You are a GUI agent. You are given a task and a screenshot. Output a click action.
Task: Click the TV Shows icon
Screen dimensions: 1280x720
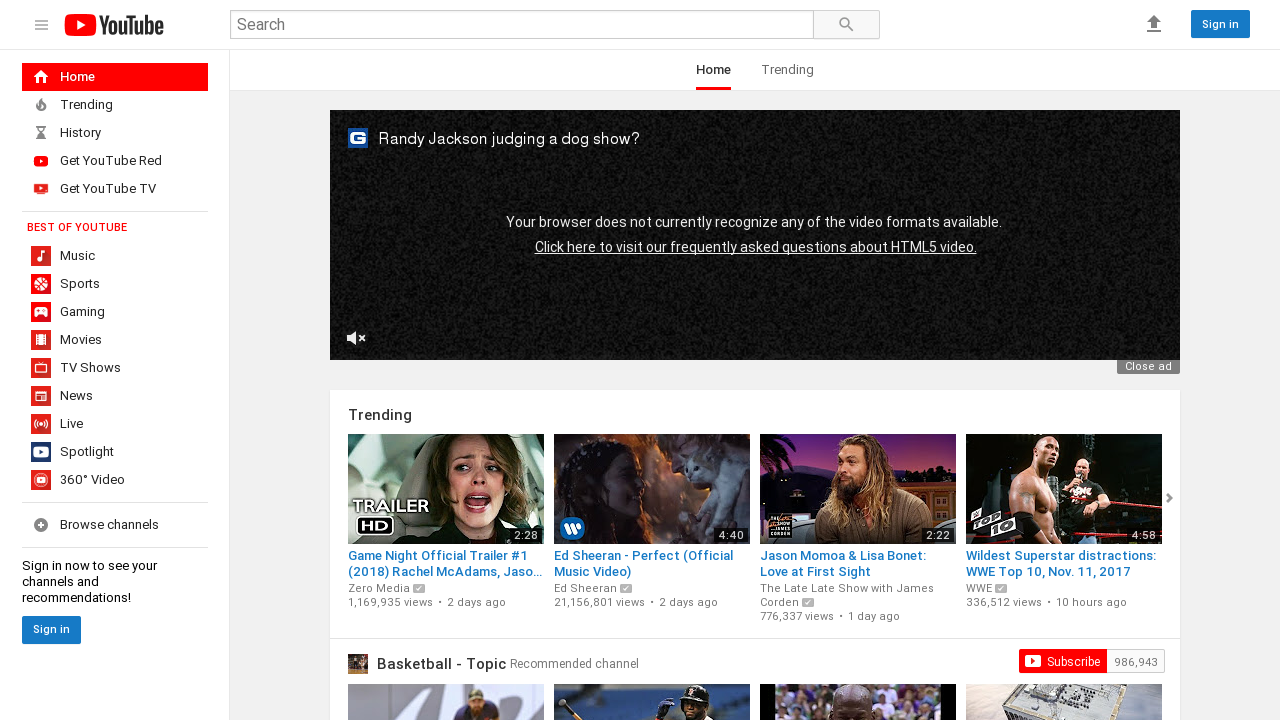click(x=41, y=368)
